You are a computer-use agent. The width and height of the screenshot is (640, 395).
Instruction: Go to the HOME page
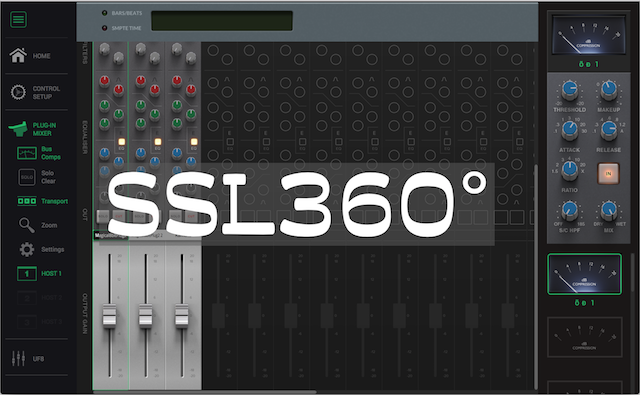coord(30,55)
